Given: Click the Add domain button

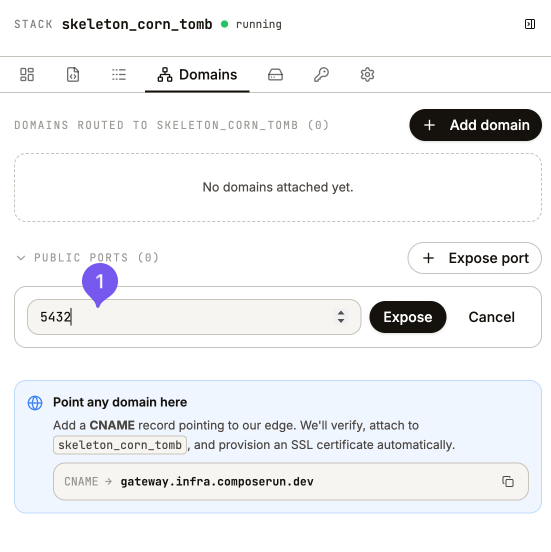Looking at the screenshot, I should click(475, 125).
